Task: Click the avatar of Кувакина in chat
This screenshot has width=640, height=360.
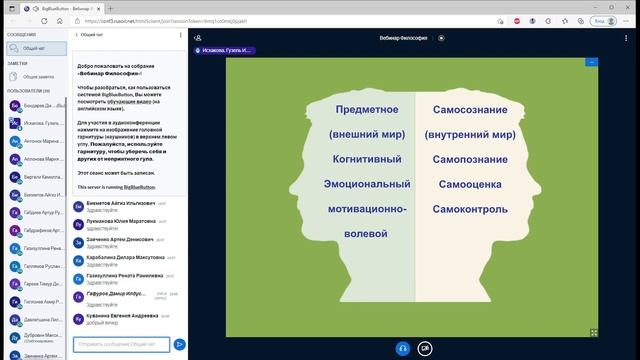Action: [x=78, y=319]
